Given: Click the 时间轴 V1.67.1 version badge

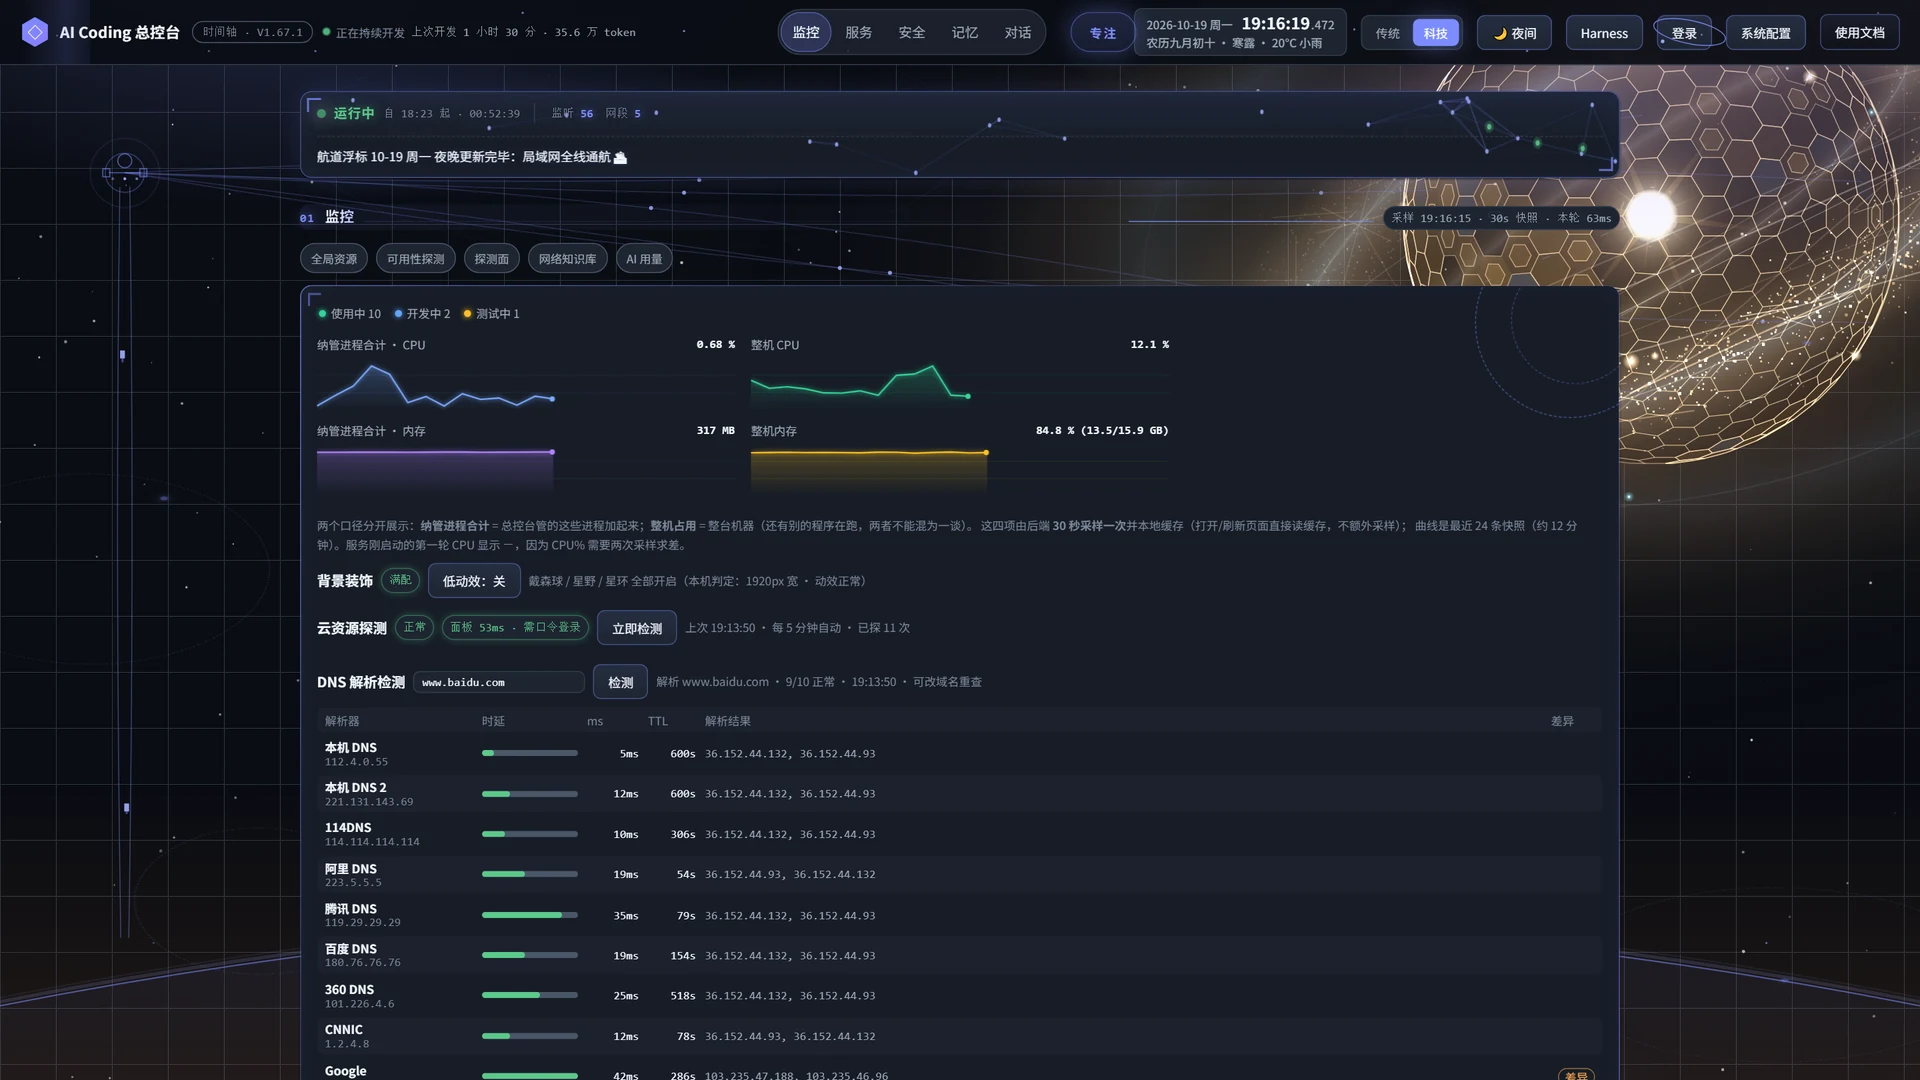Looking at the screenshot, I should 252,32.
